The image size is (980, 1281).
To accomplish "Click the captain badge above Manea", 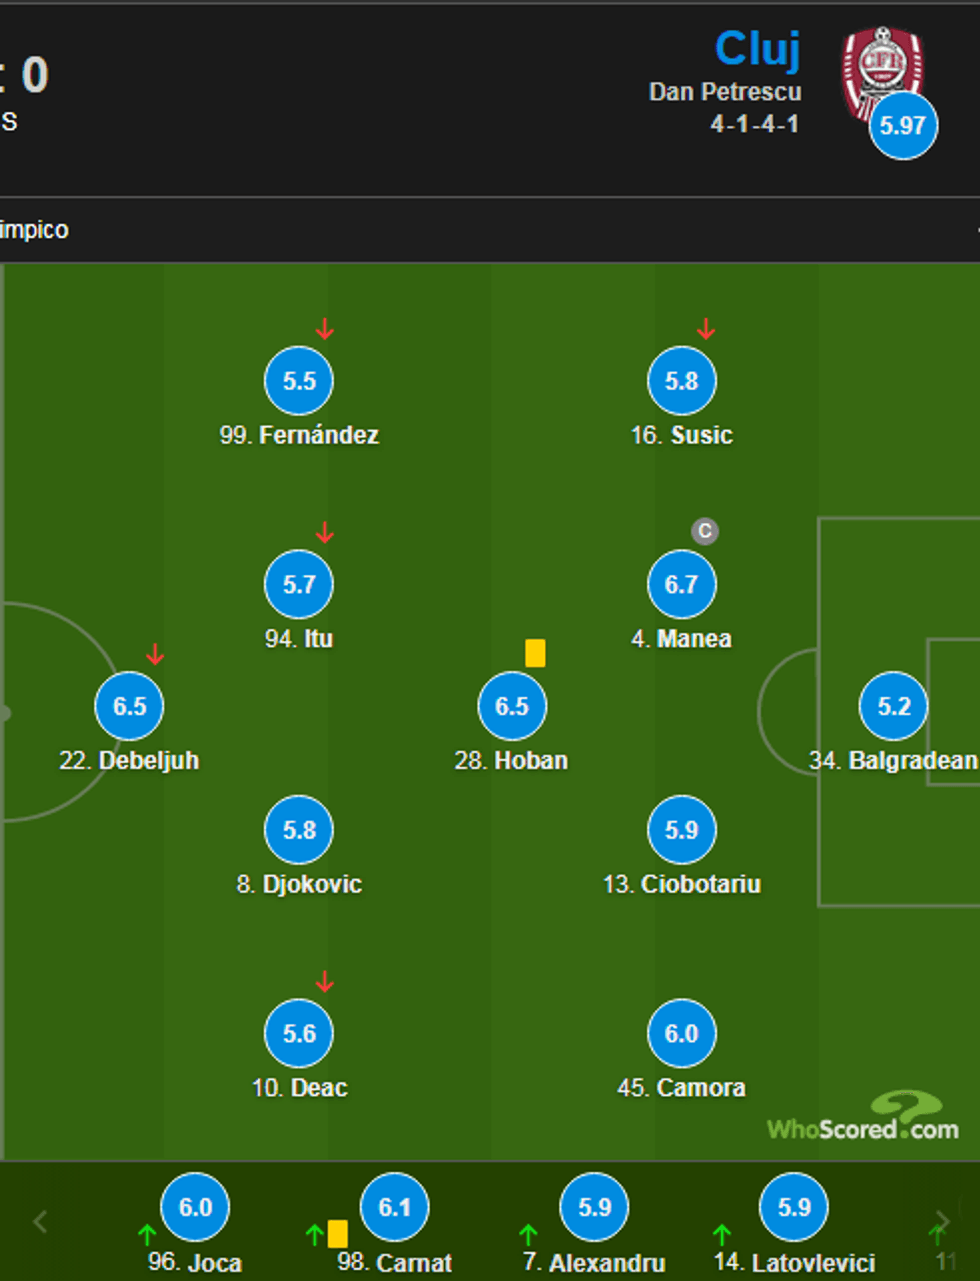I will (705, 531).
